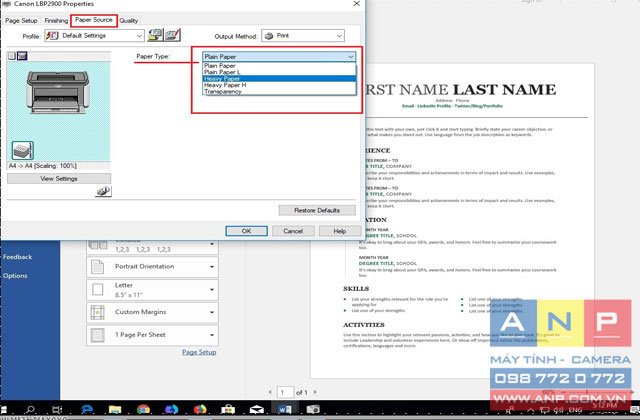Choose Plain Paper from the Paper Type list
The image size is (640, 420).
[x=279, y=65]
